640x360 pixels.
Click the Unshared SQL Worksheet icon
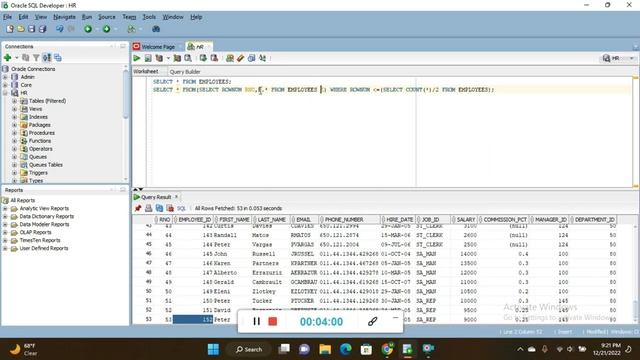click(230, 58)
